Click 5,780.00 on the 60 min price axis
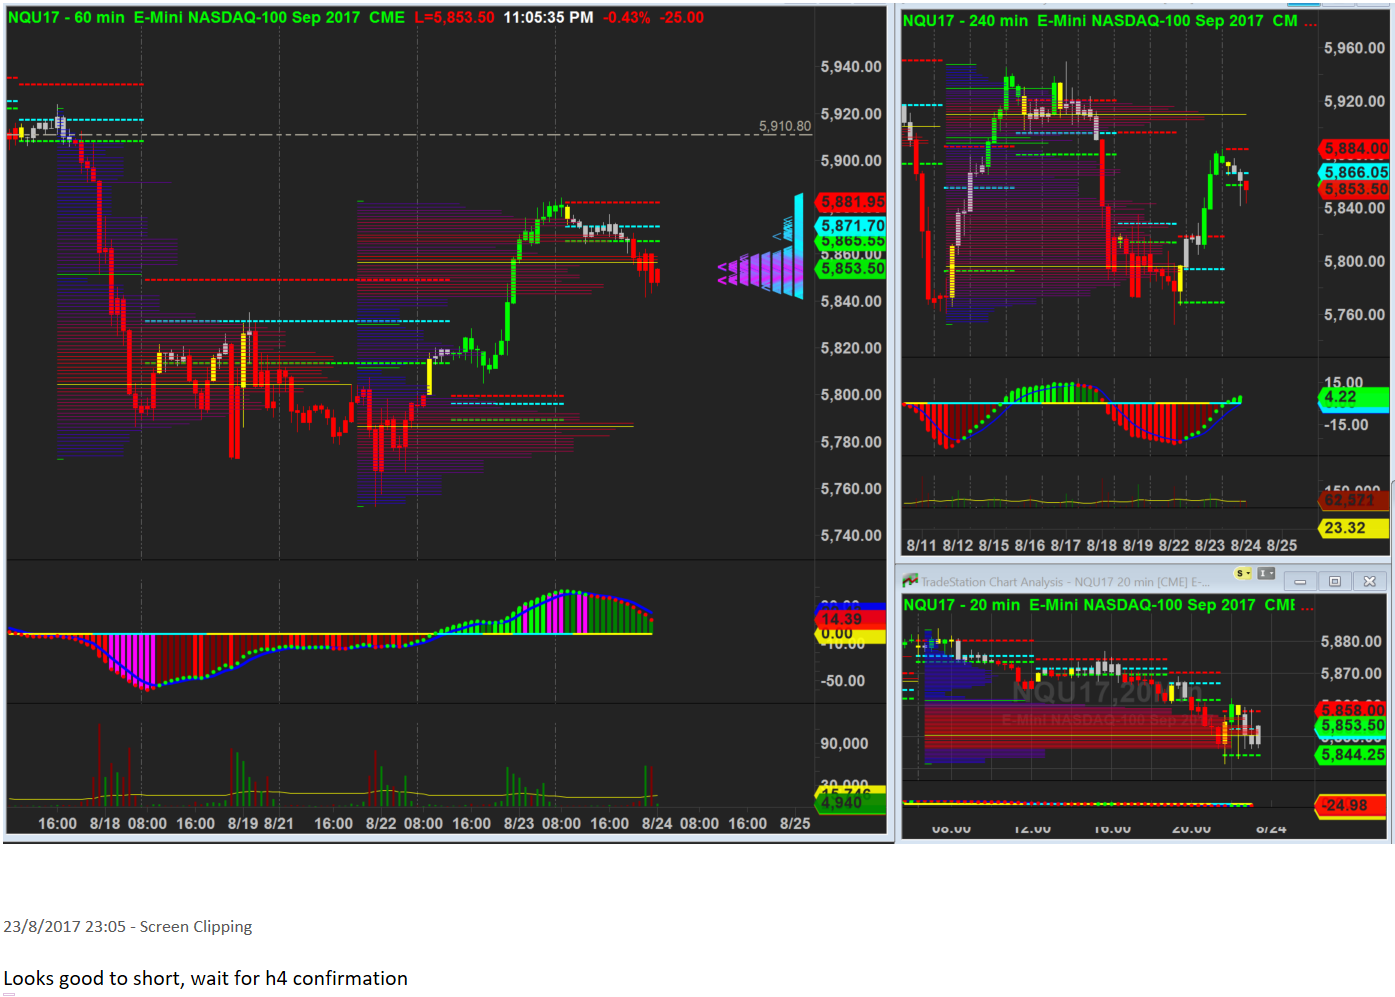 (x=851, y=442)
